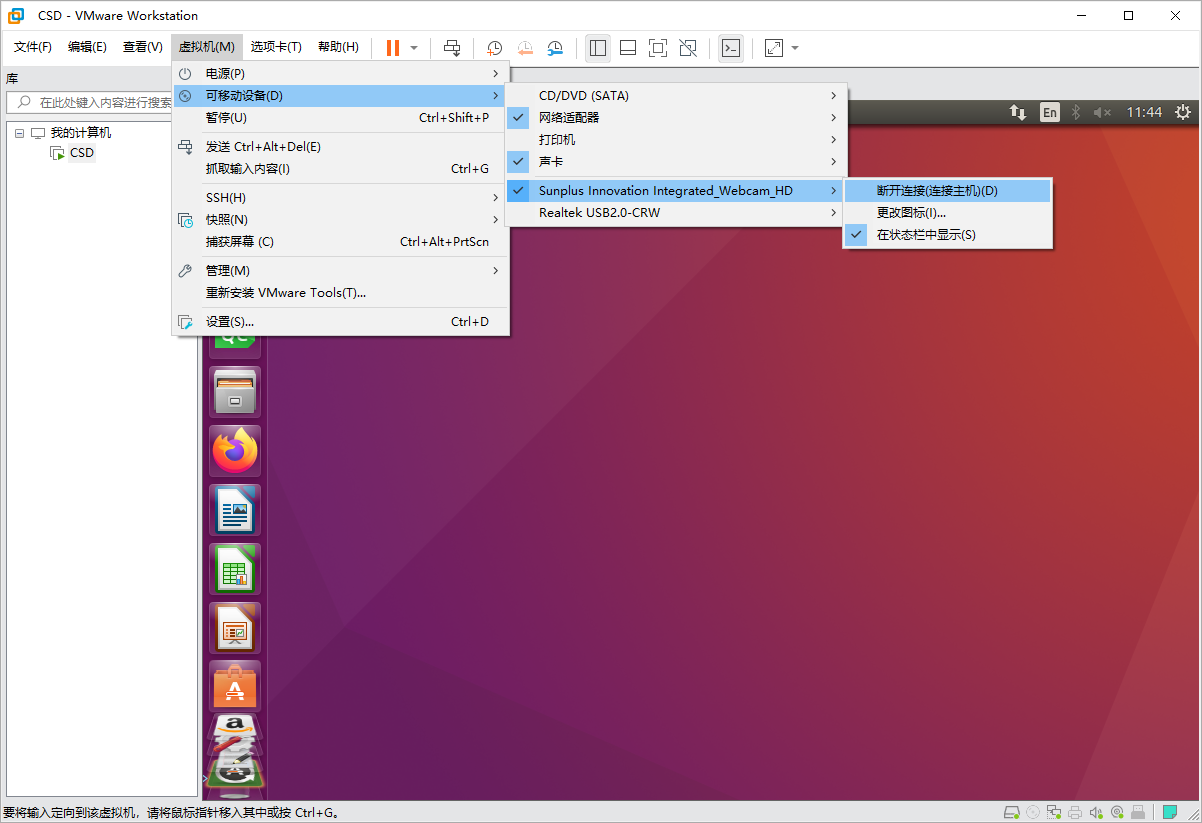Viewport: 1202px width, 823px height.
Task: Launch LibreOffice Impress from the dock
Action: pyautogui.click(x=235, y=627)
